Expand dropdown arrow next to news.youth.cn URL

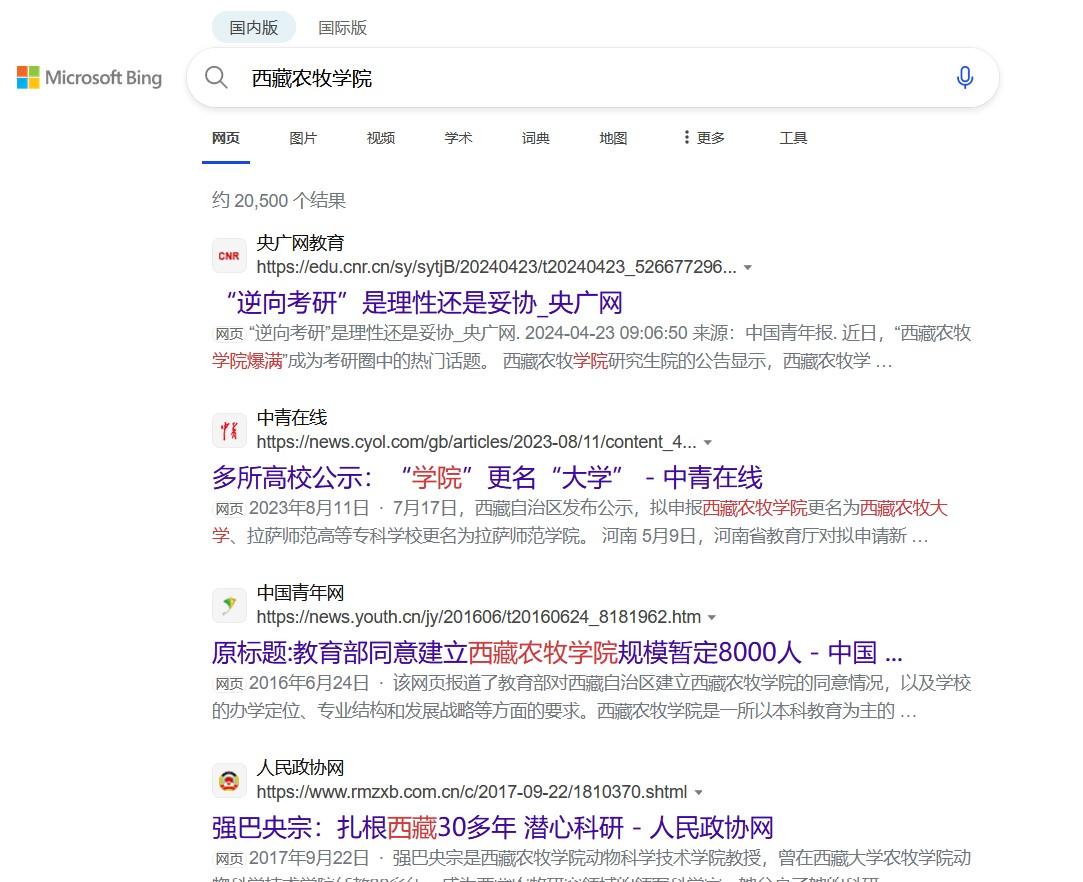(x=712, y=617)
